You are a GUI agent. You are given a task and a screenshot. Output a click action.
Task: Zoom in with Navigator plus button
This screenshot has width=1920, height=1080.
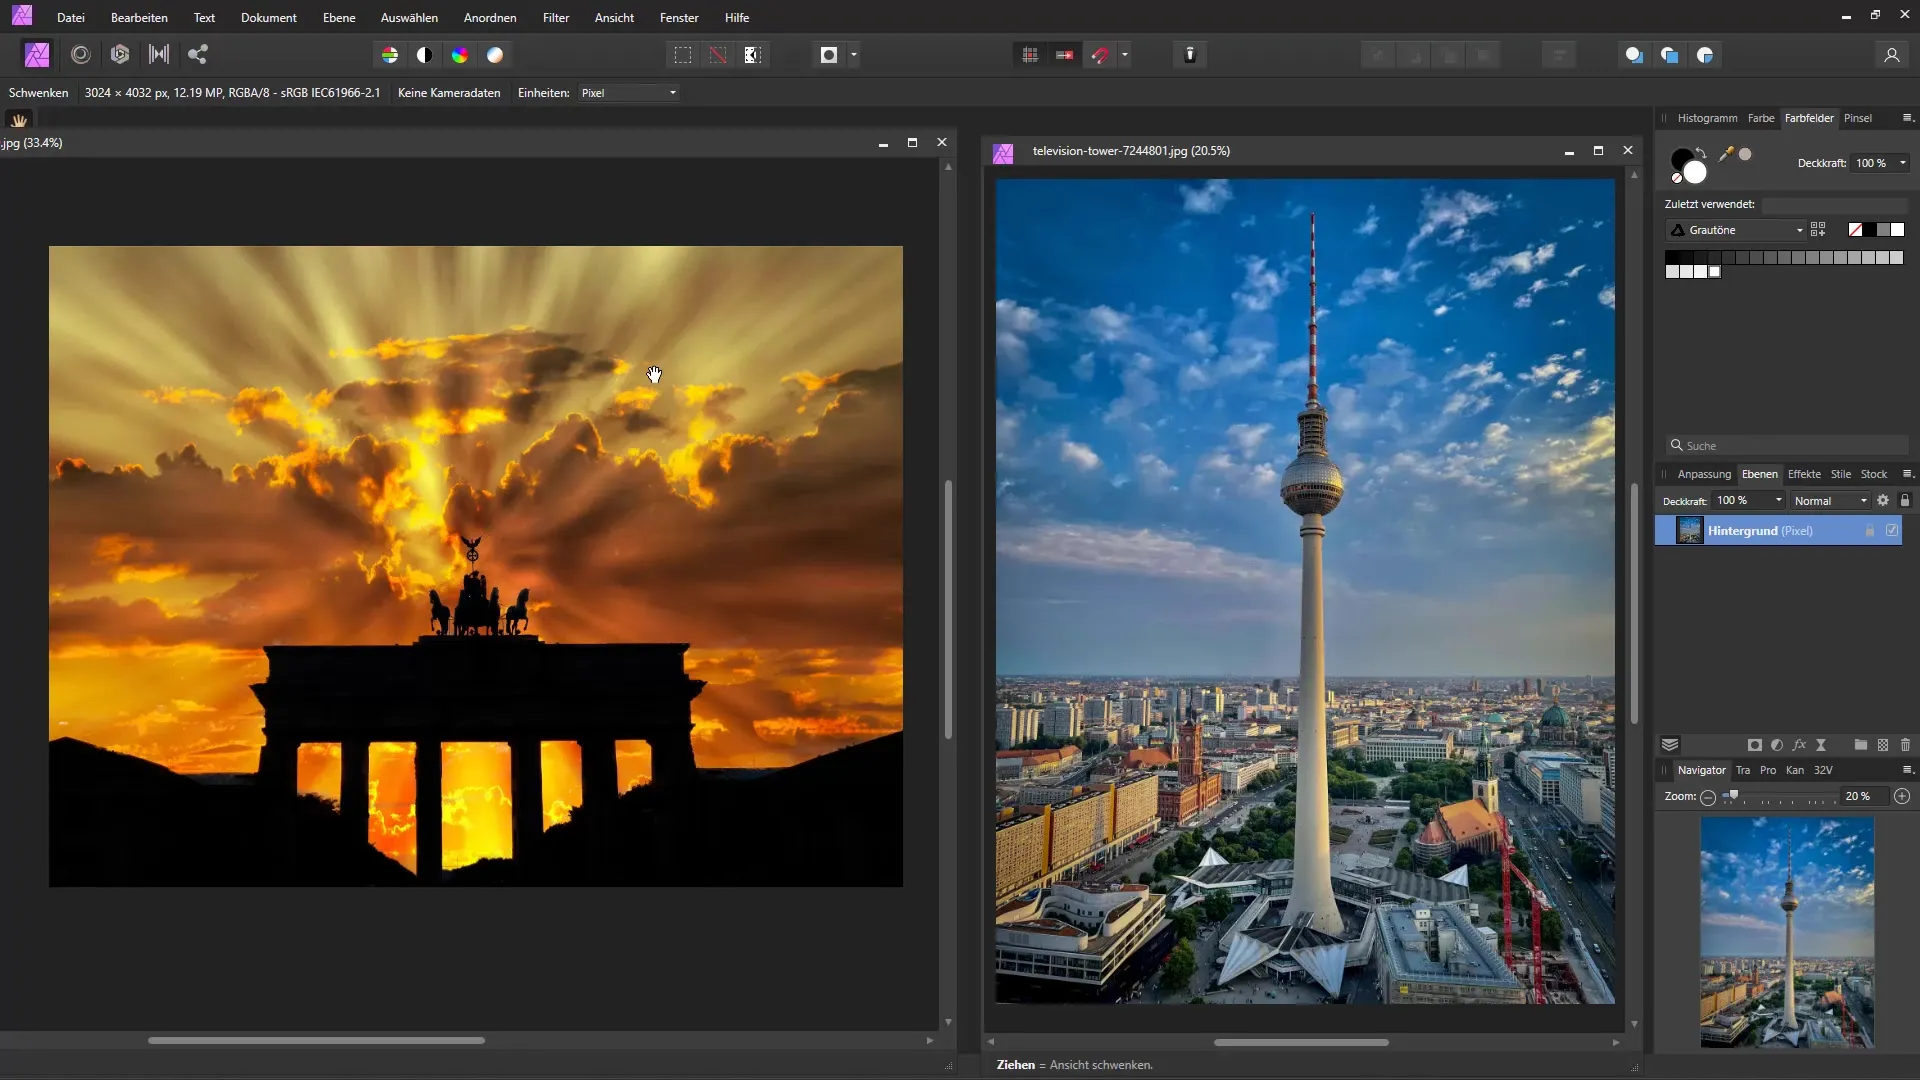click(1902, 797)
